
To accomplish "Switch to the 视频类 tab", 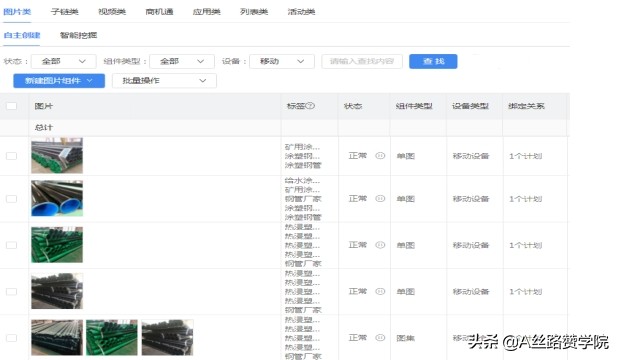I will tap(112, 12).
